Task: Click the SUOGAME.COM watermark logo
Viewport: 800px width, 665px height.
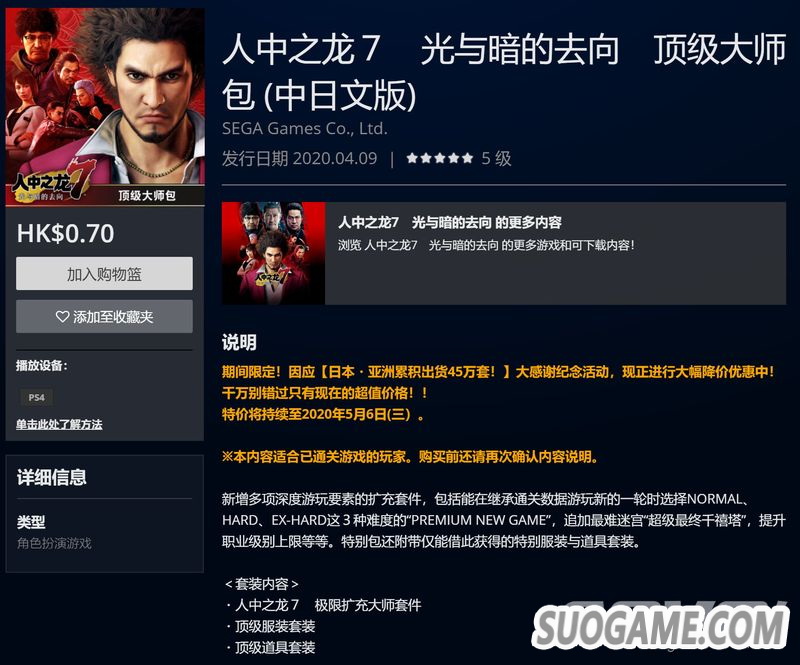Action: point(659,626)
